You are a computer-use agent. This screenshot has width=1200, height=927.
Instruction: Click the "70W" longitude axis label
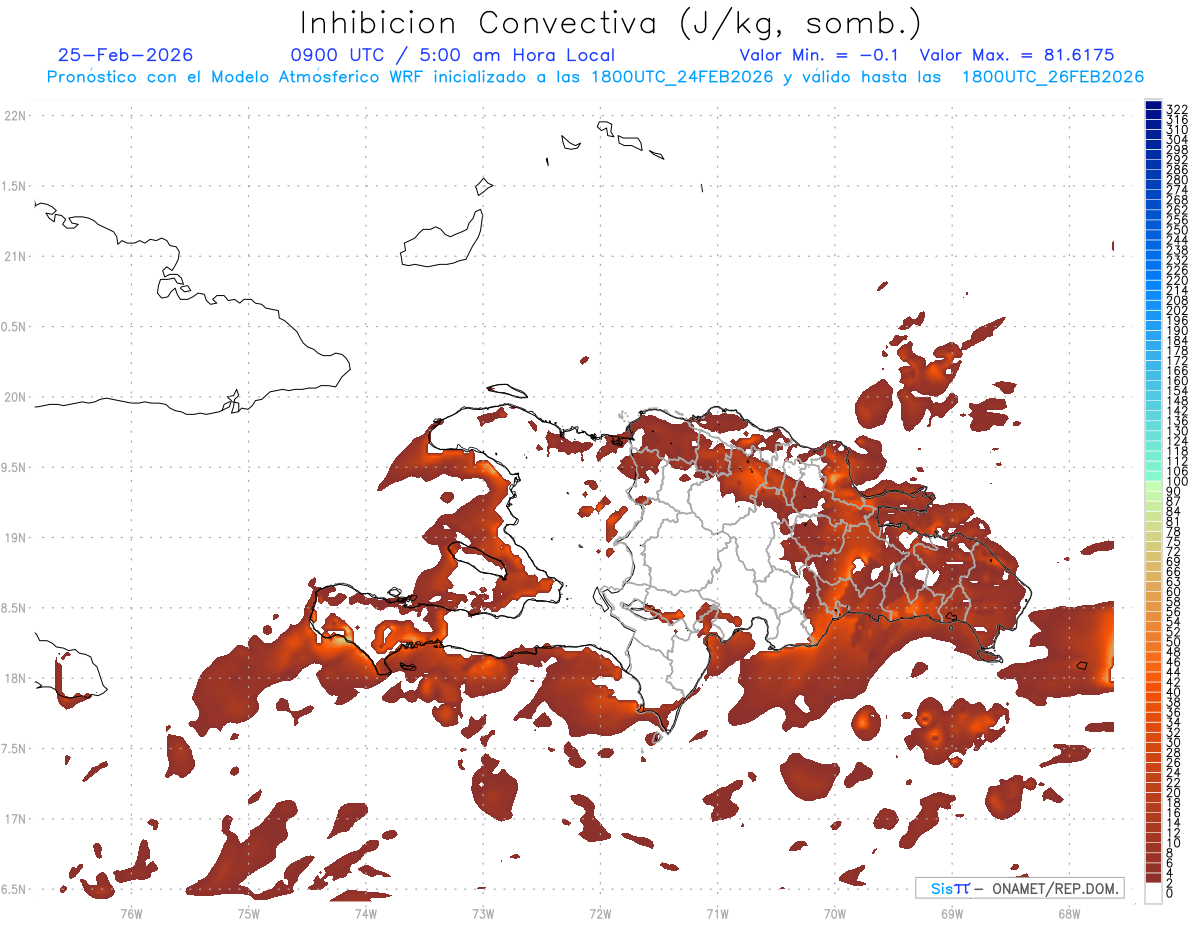pos(834,913)
